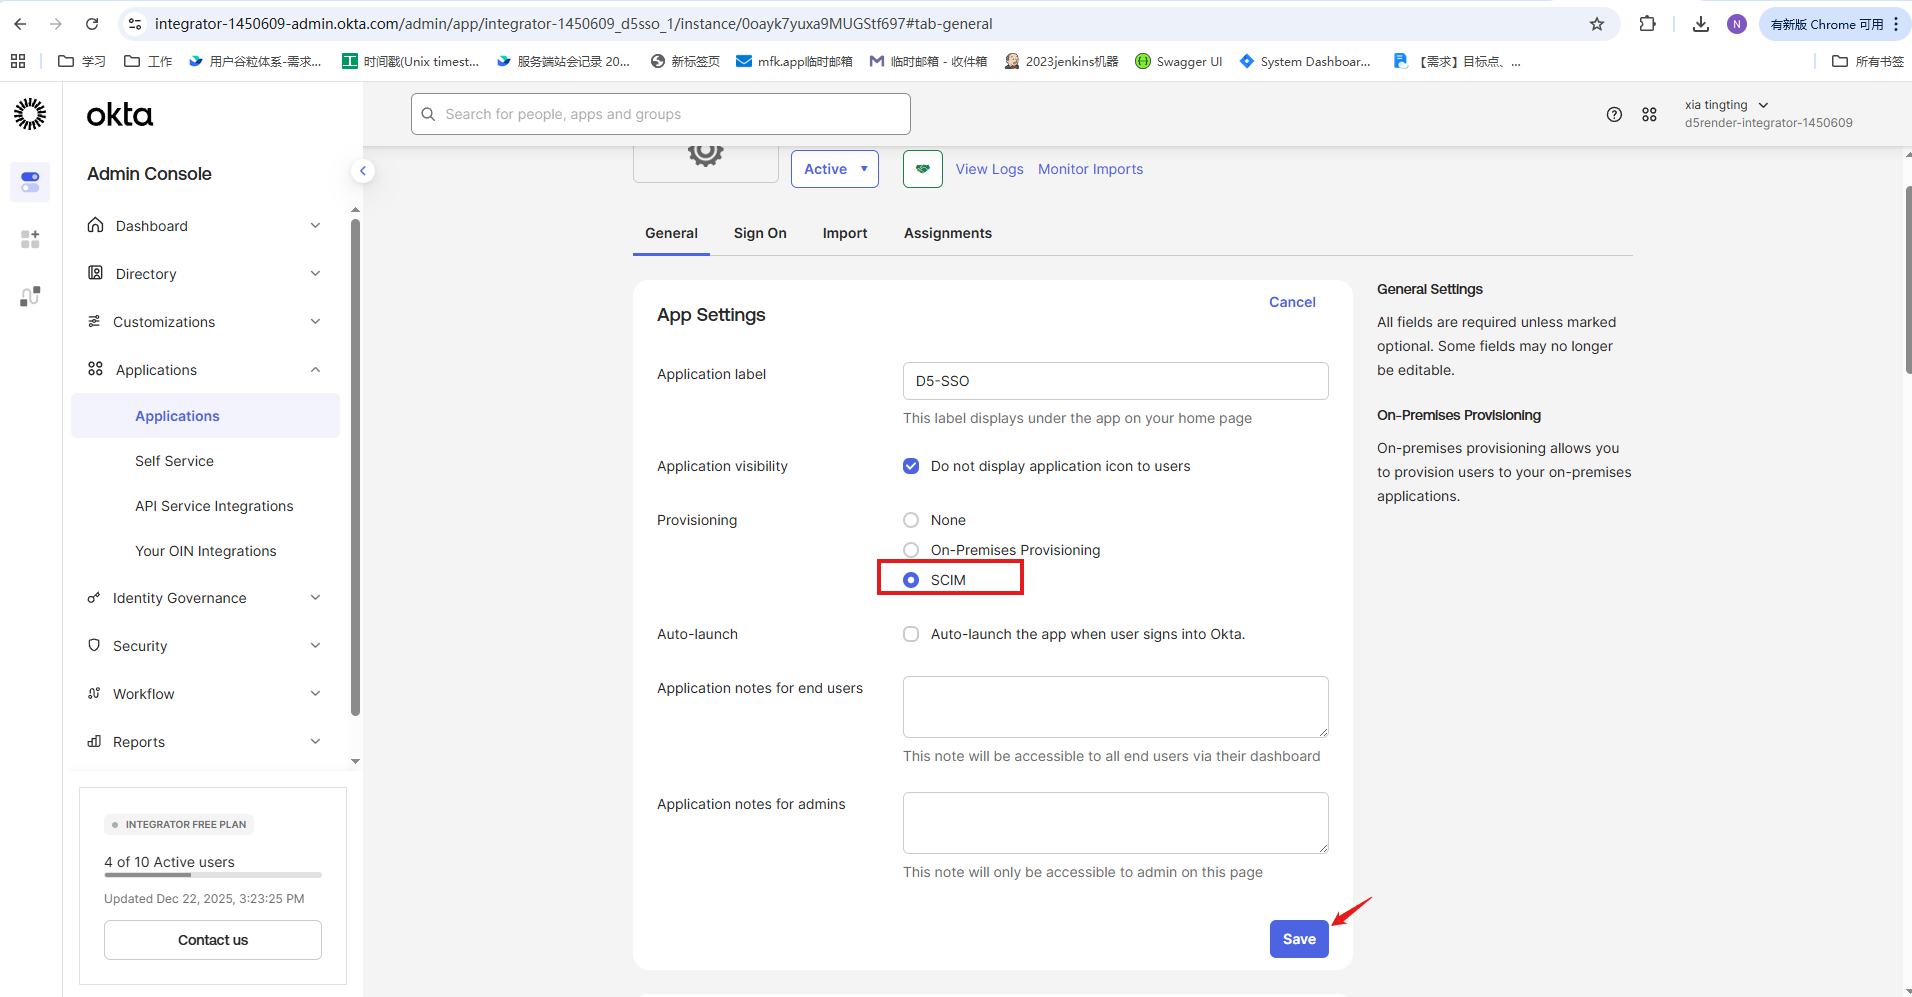This screenshot has width=1912, height=997.
Task: Click the green handshake icon button
Action: [922, 169]
